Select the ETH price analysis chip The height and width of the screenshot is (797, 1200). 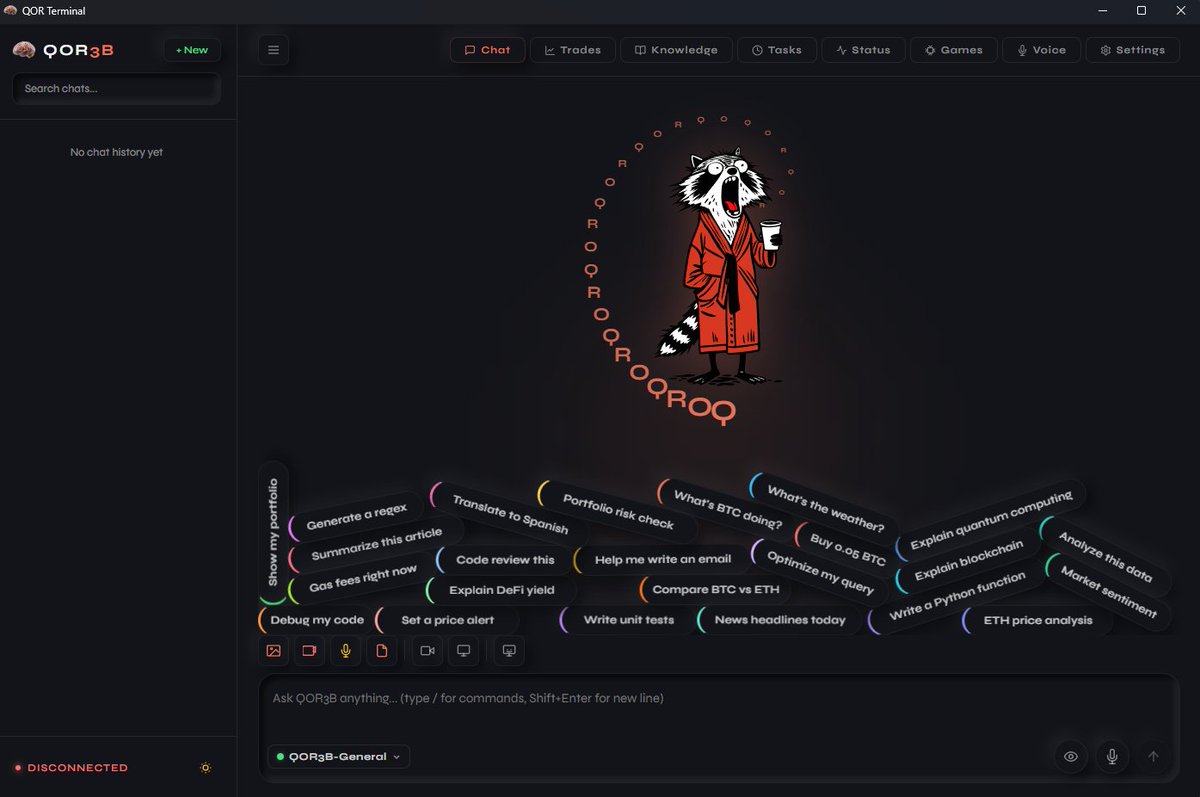[1037, 620]
